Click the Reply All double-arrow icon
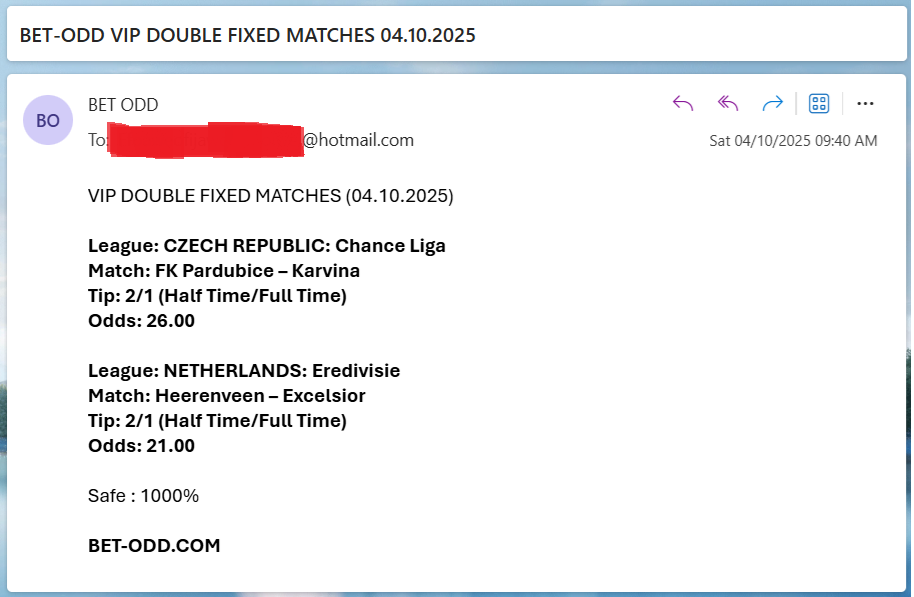914x597 pixels. click(728, 104)
